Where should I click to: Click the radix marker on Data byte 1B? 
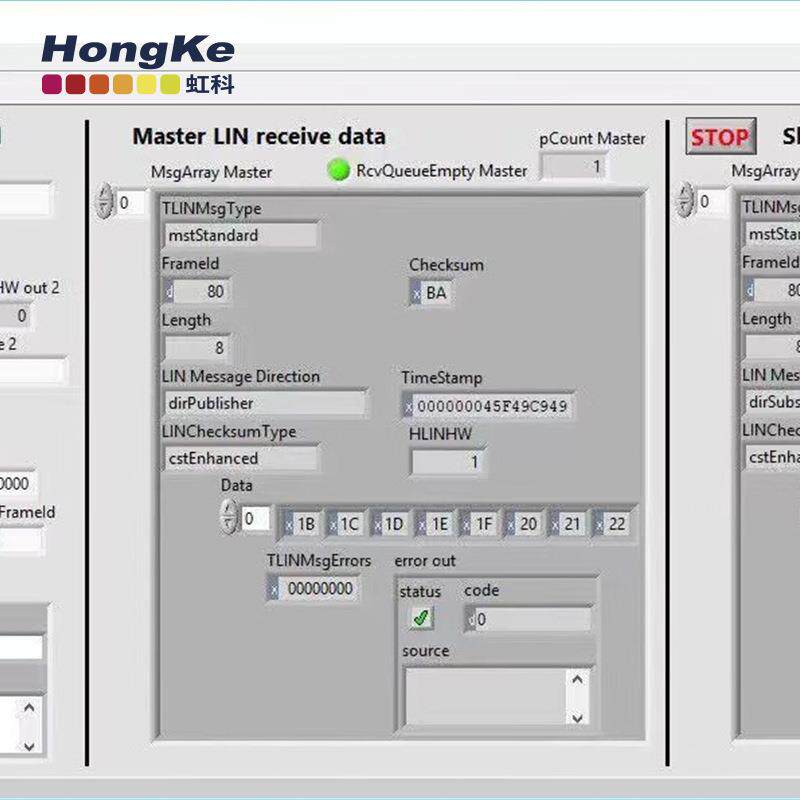[287, 522]
